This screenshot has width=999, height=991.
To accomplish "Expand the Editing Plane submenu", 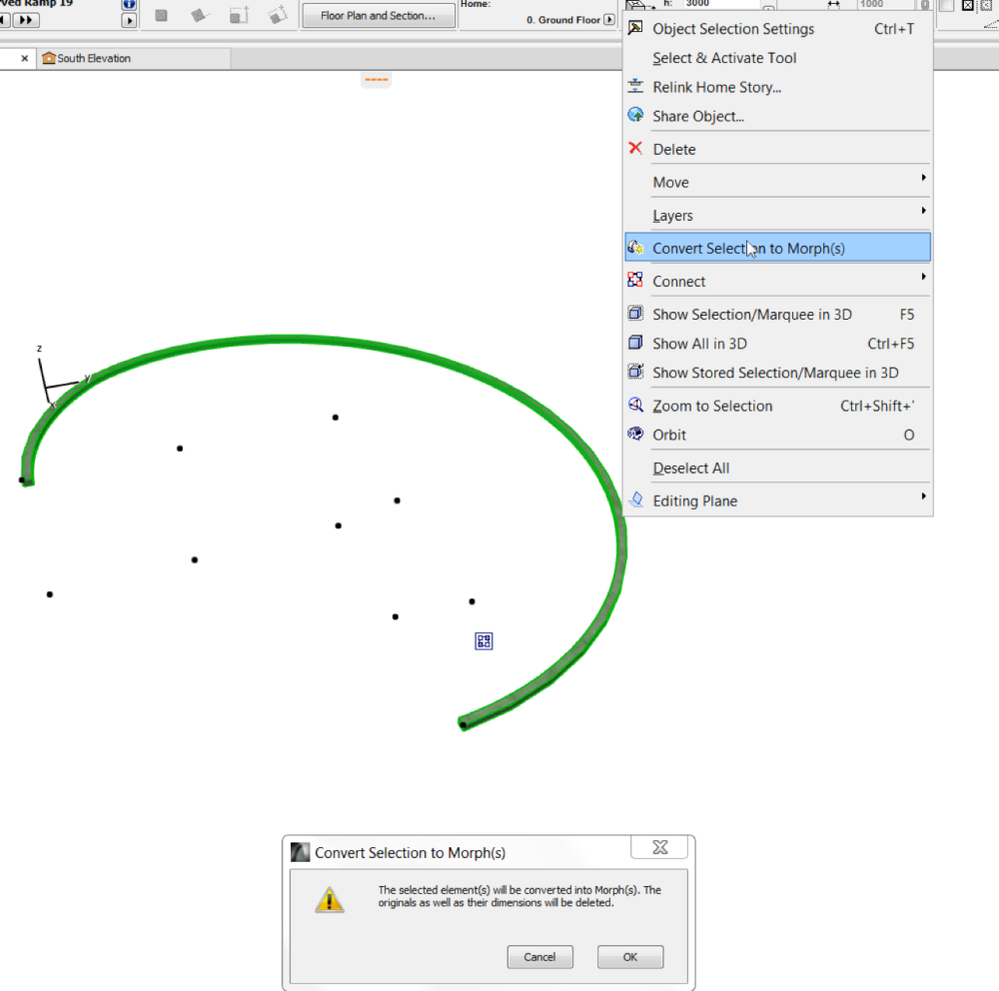I will (x=777, y=501).
